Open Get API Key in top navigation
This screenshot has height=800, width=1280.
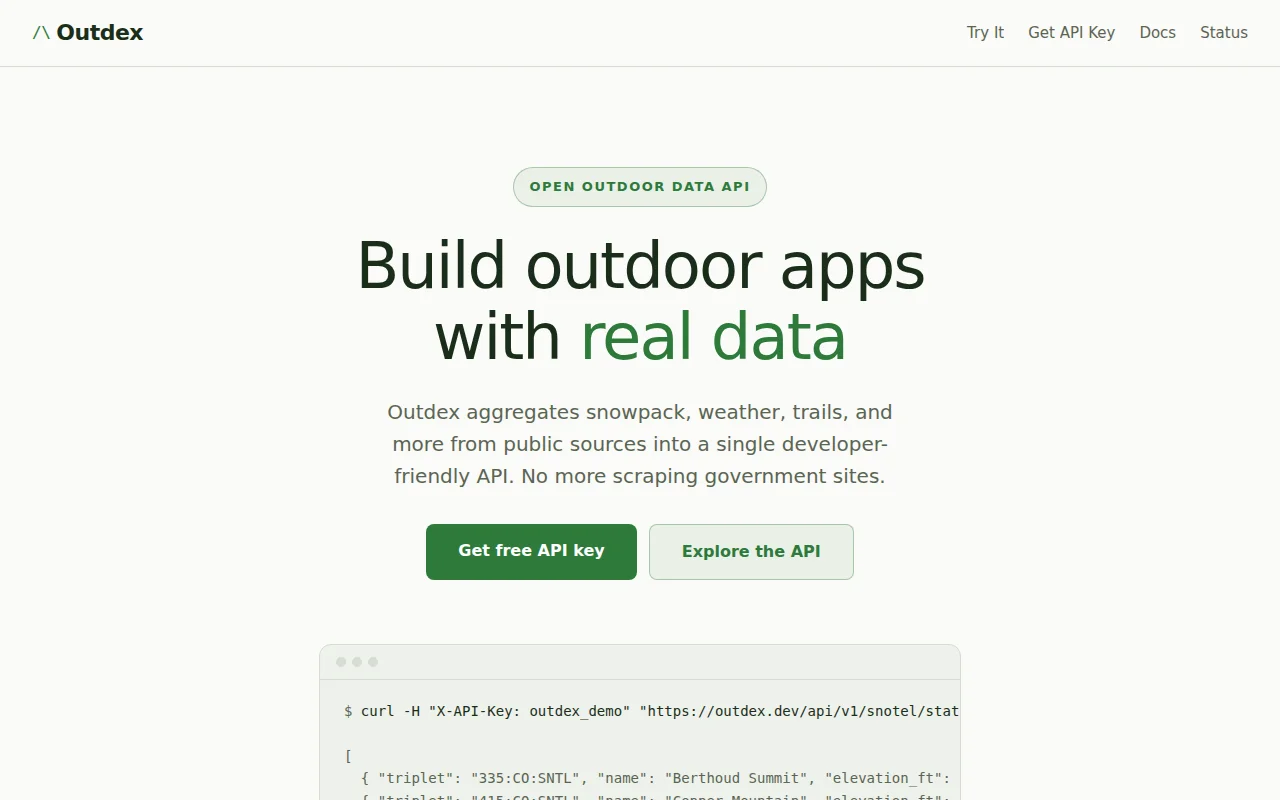(x=1071, y=33)
